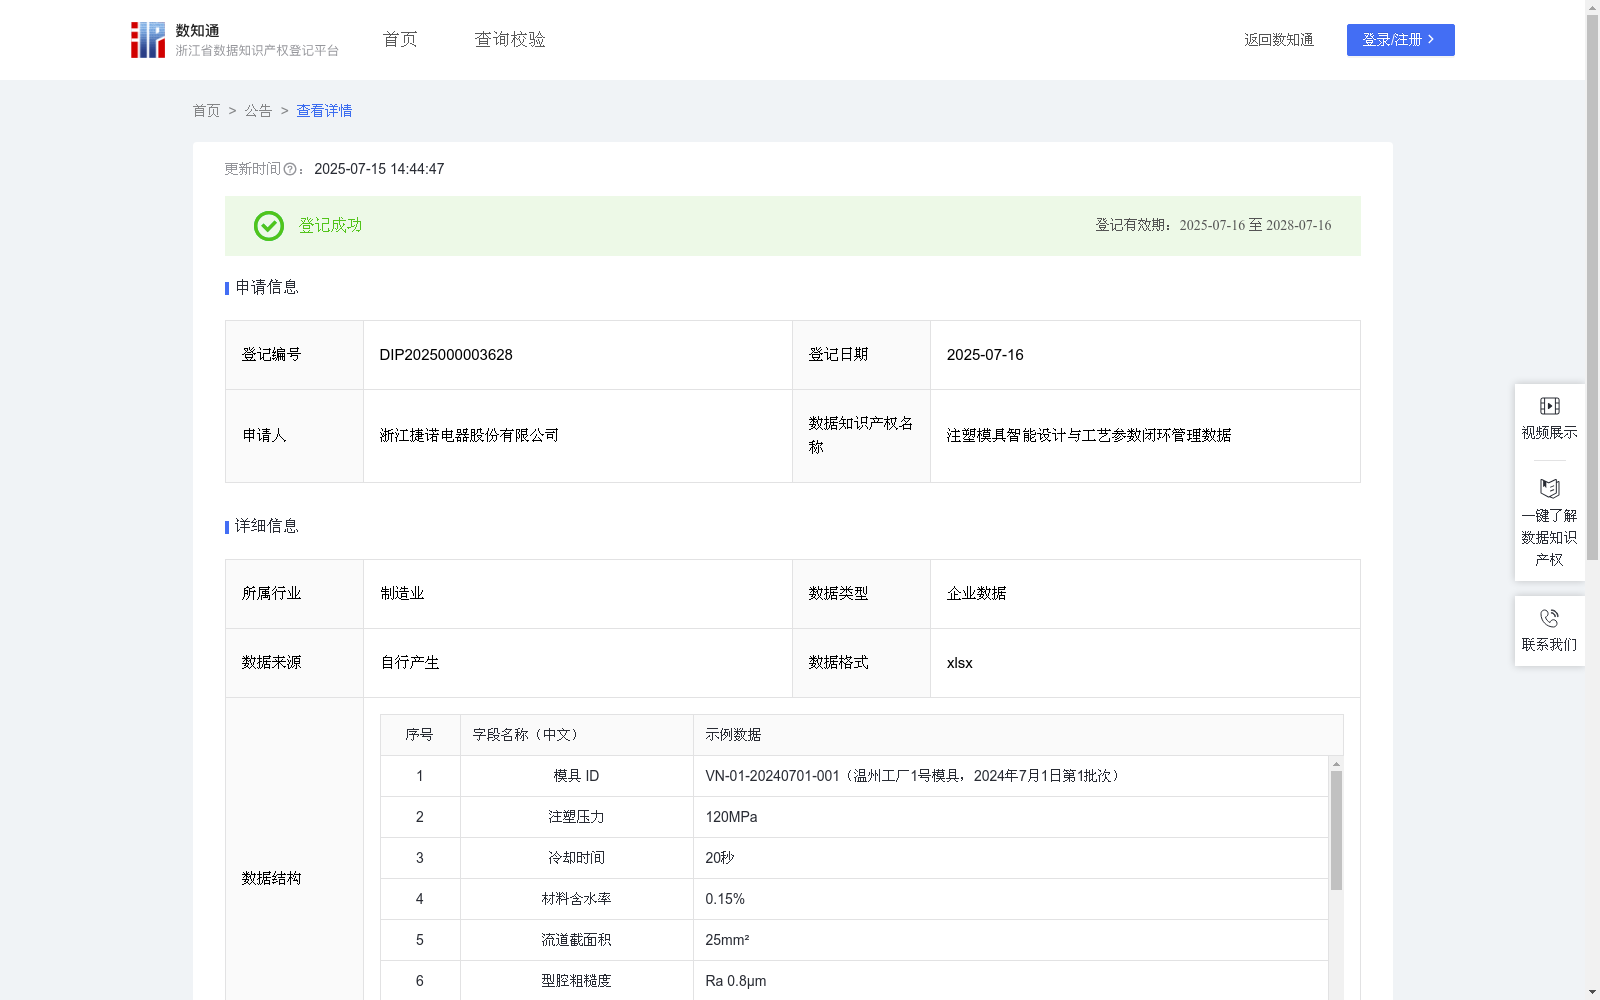Click the 数知通 platform logo
Image resolution: width=1600 pixels, height=1000 pixels.
(234, 40)
